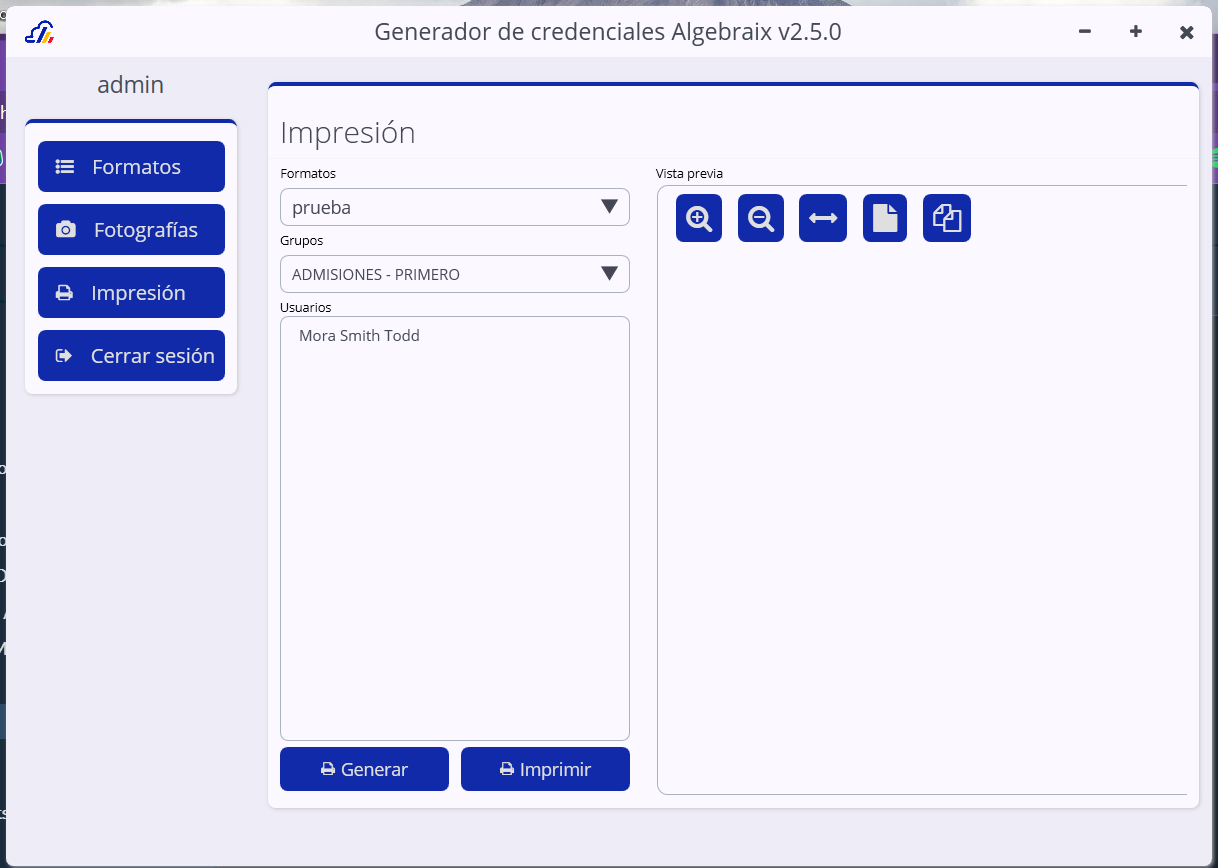1218x868 pixels.
Task: Switch preview to multiple pages view
Action: tap(946, 218)
